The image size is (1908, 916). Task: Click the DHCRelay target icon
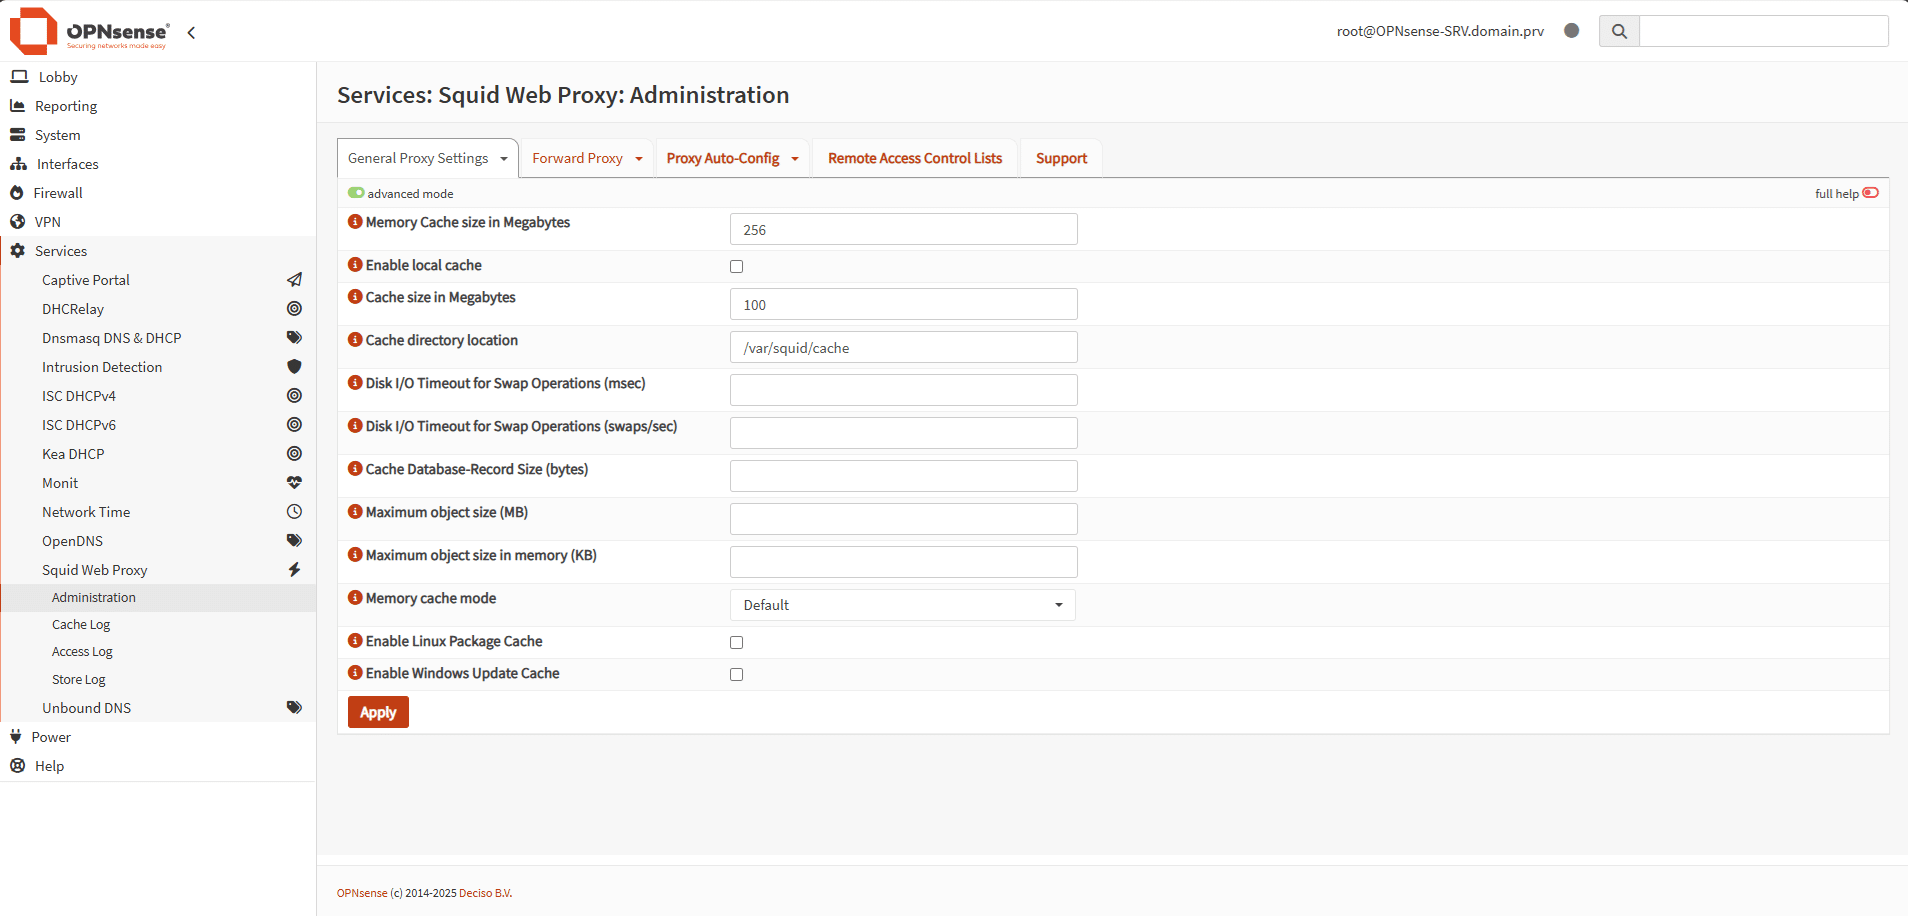point(294,309)
